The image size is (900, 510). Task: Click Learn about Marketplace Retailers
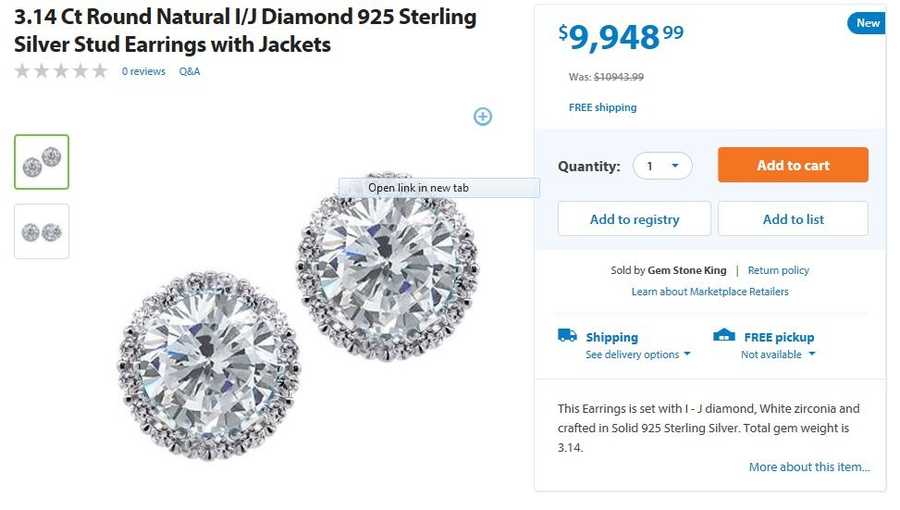(x=710, y=292)
